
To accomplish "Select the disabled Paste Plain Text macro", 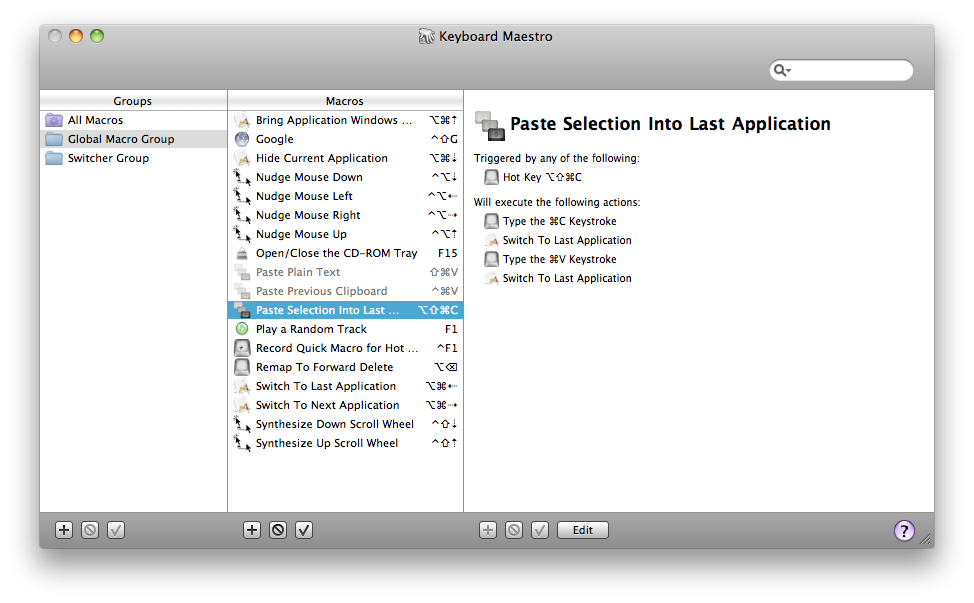I will pyautogui.click(x=345, y=272).
